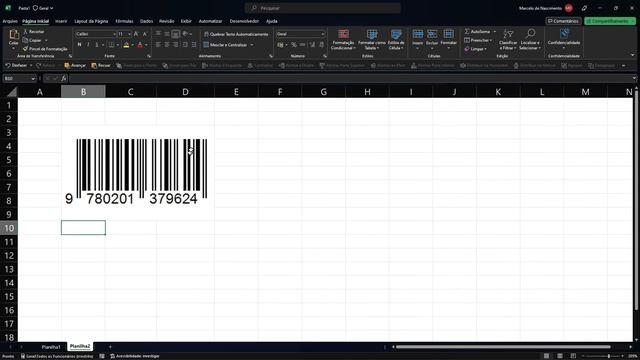Switch to the Inserir ribbon tab
The width and height of the screenshot is (640, 360).
tap(61, 21)
